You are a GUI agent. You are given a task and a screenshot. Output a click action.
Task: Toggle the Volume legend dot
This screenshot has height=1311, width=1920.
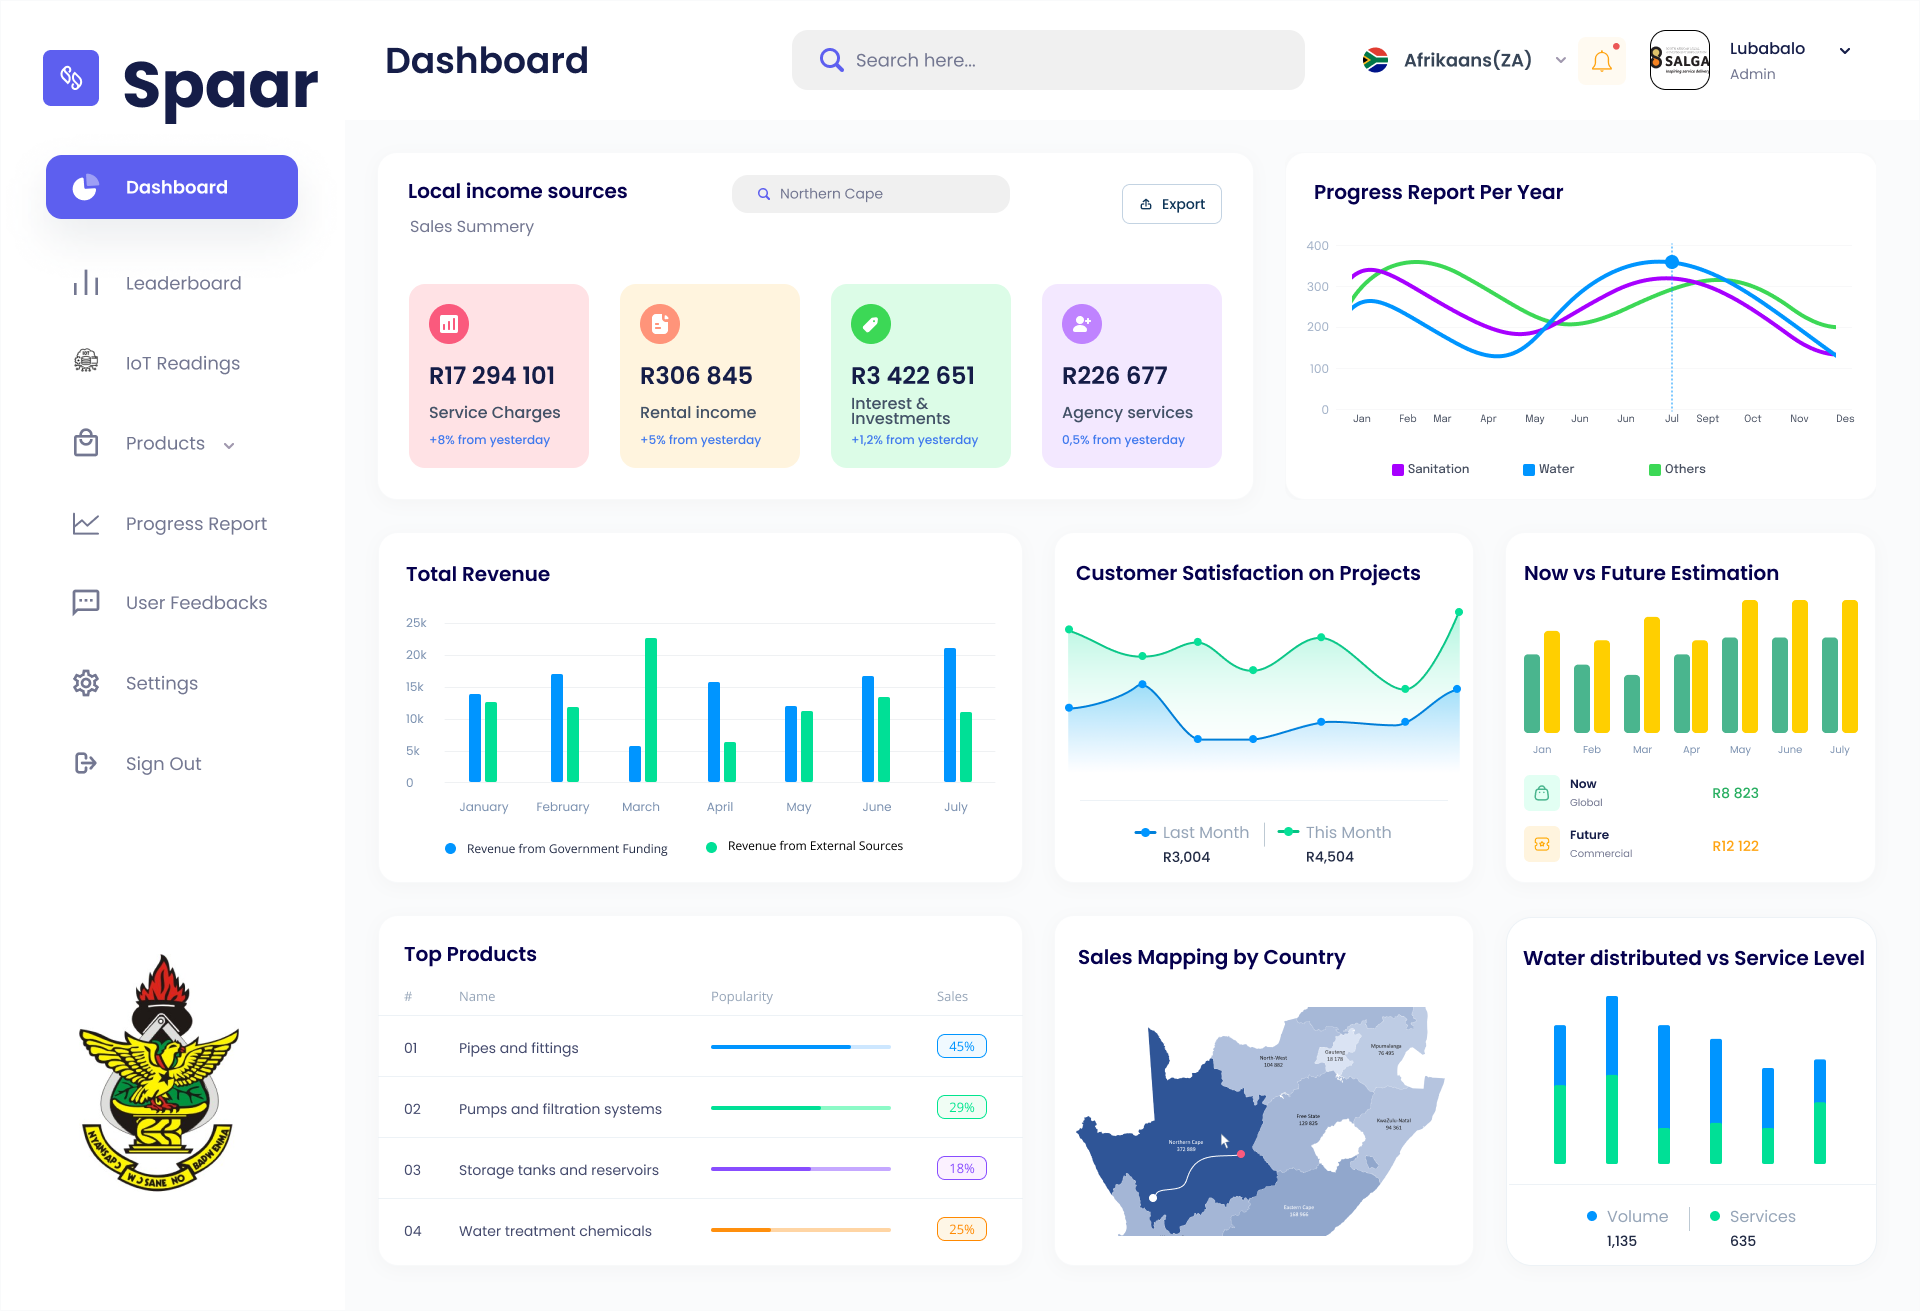click(1592, 1216)
